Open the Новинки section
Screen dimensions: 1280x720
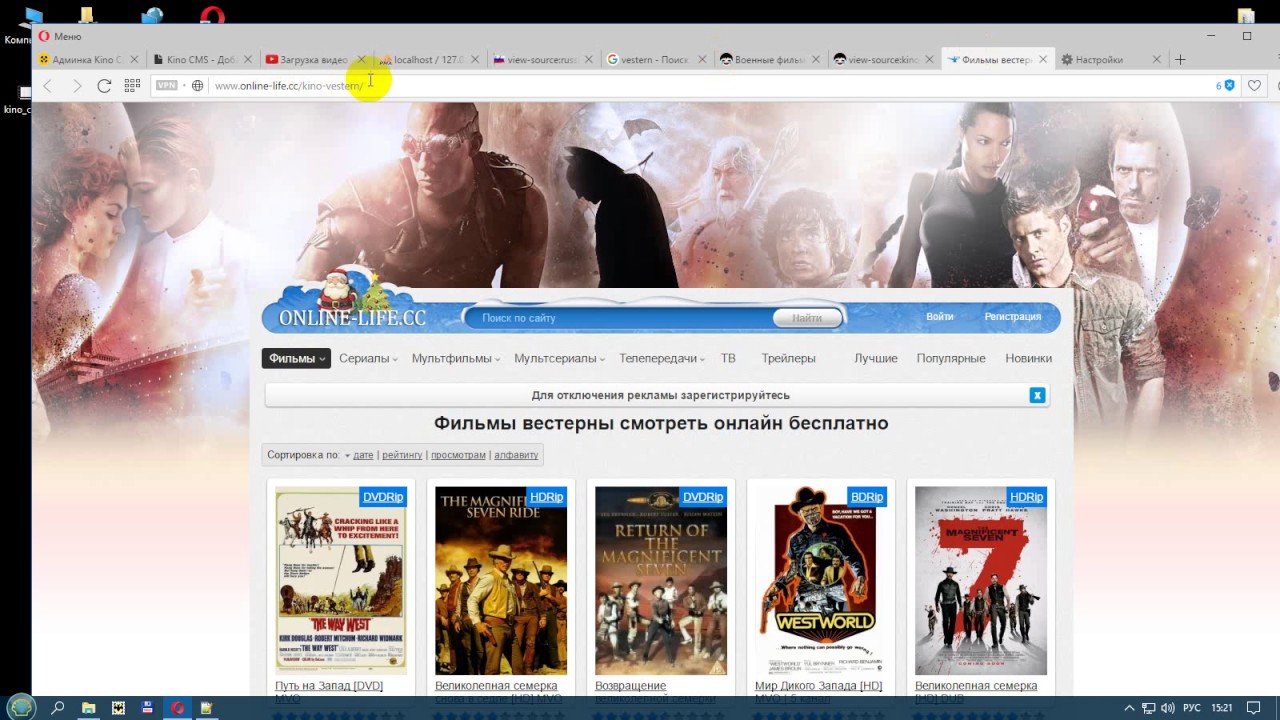point(1028,358)
